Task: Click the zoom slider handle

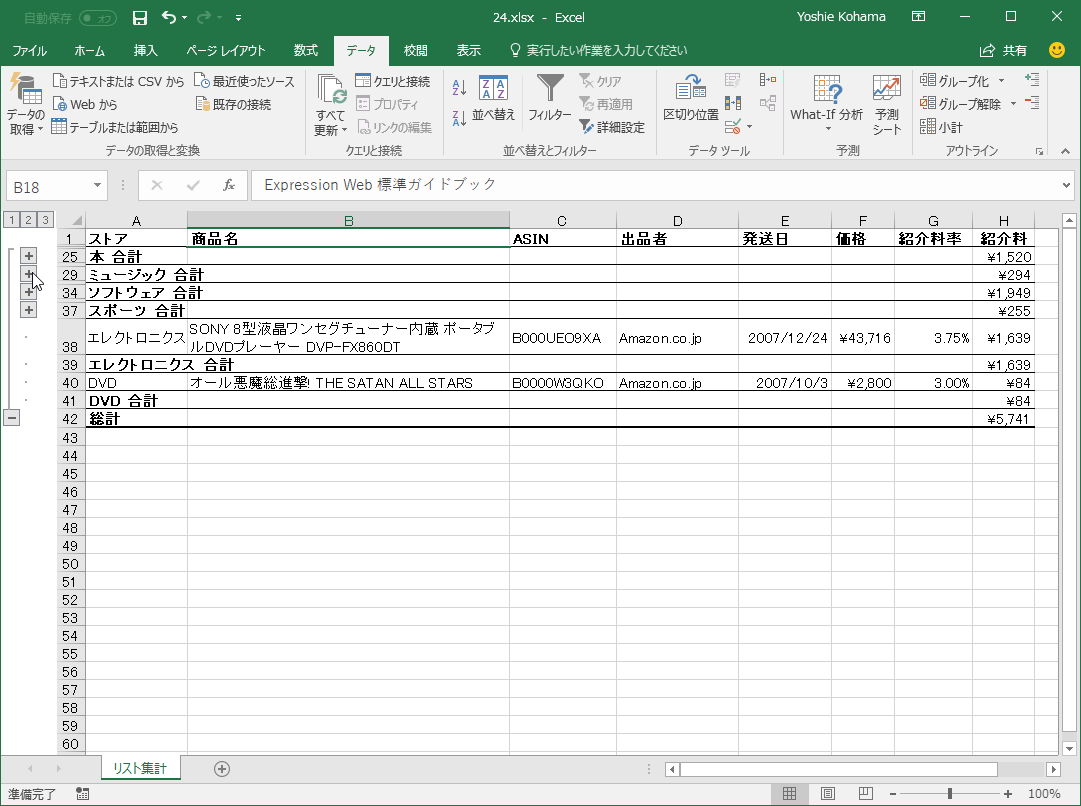Action: point(950,794)
